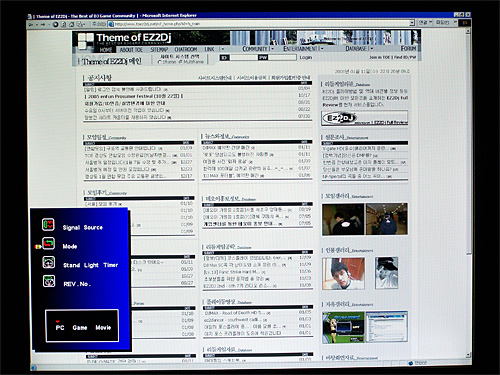Open the close-up face photo thumbnail
This screenshot has width=500, height=375.
coord(343,273)
